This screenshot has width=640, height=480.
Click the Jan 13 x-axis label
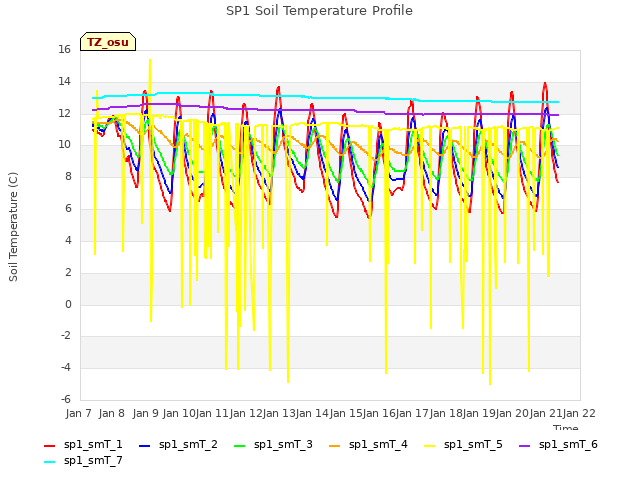279,413
